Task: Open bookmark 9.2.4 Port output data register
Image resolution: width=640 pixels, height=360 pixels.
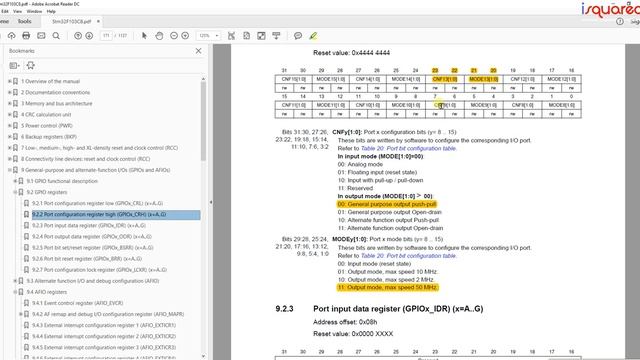Action: (92, 236)
